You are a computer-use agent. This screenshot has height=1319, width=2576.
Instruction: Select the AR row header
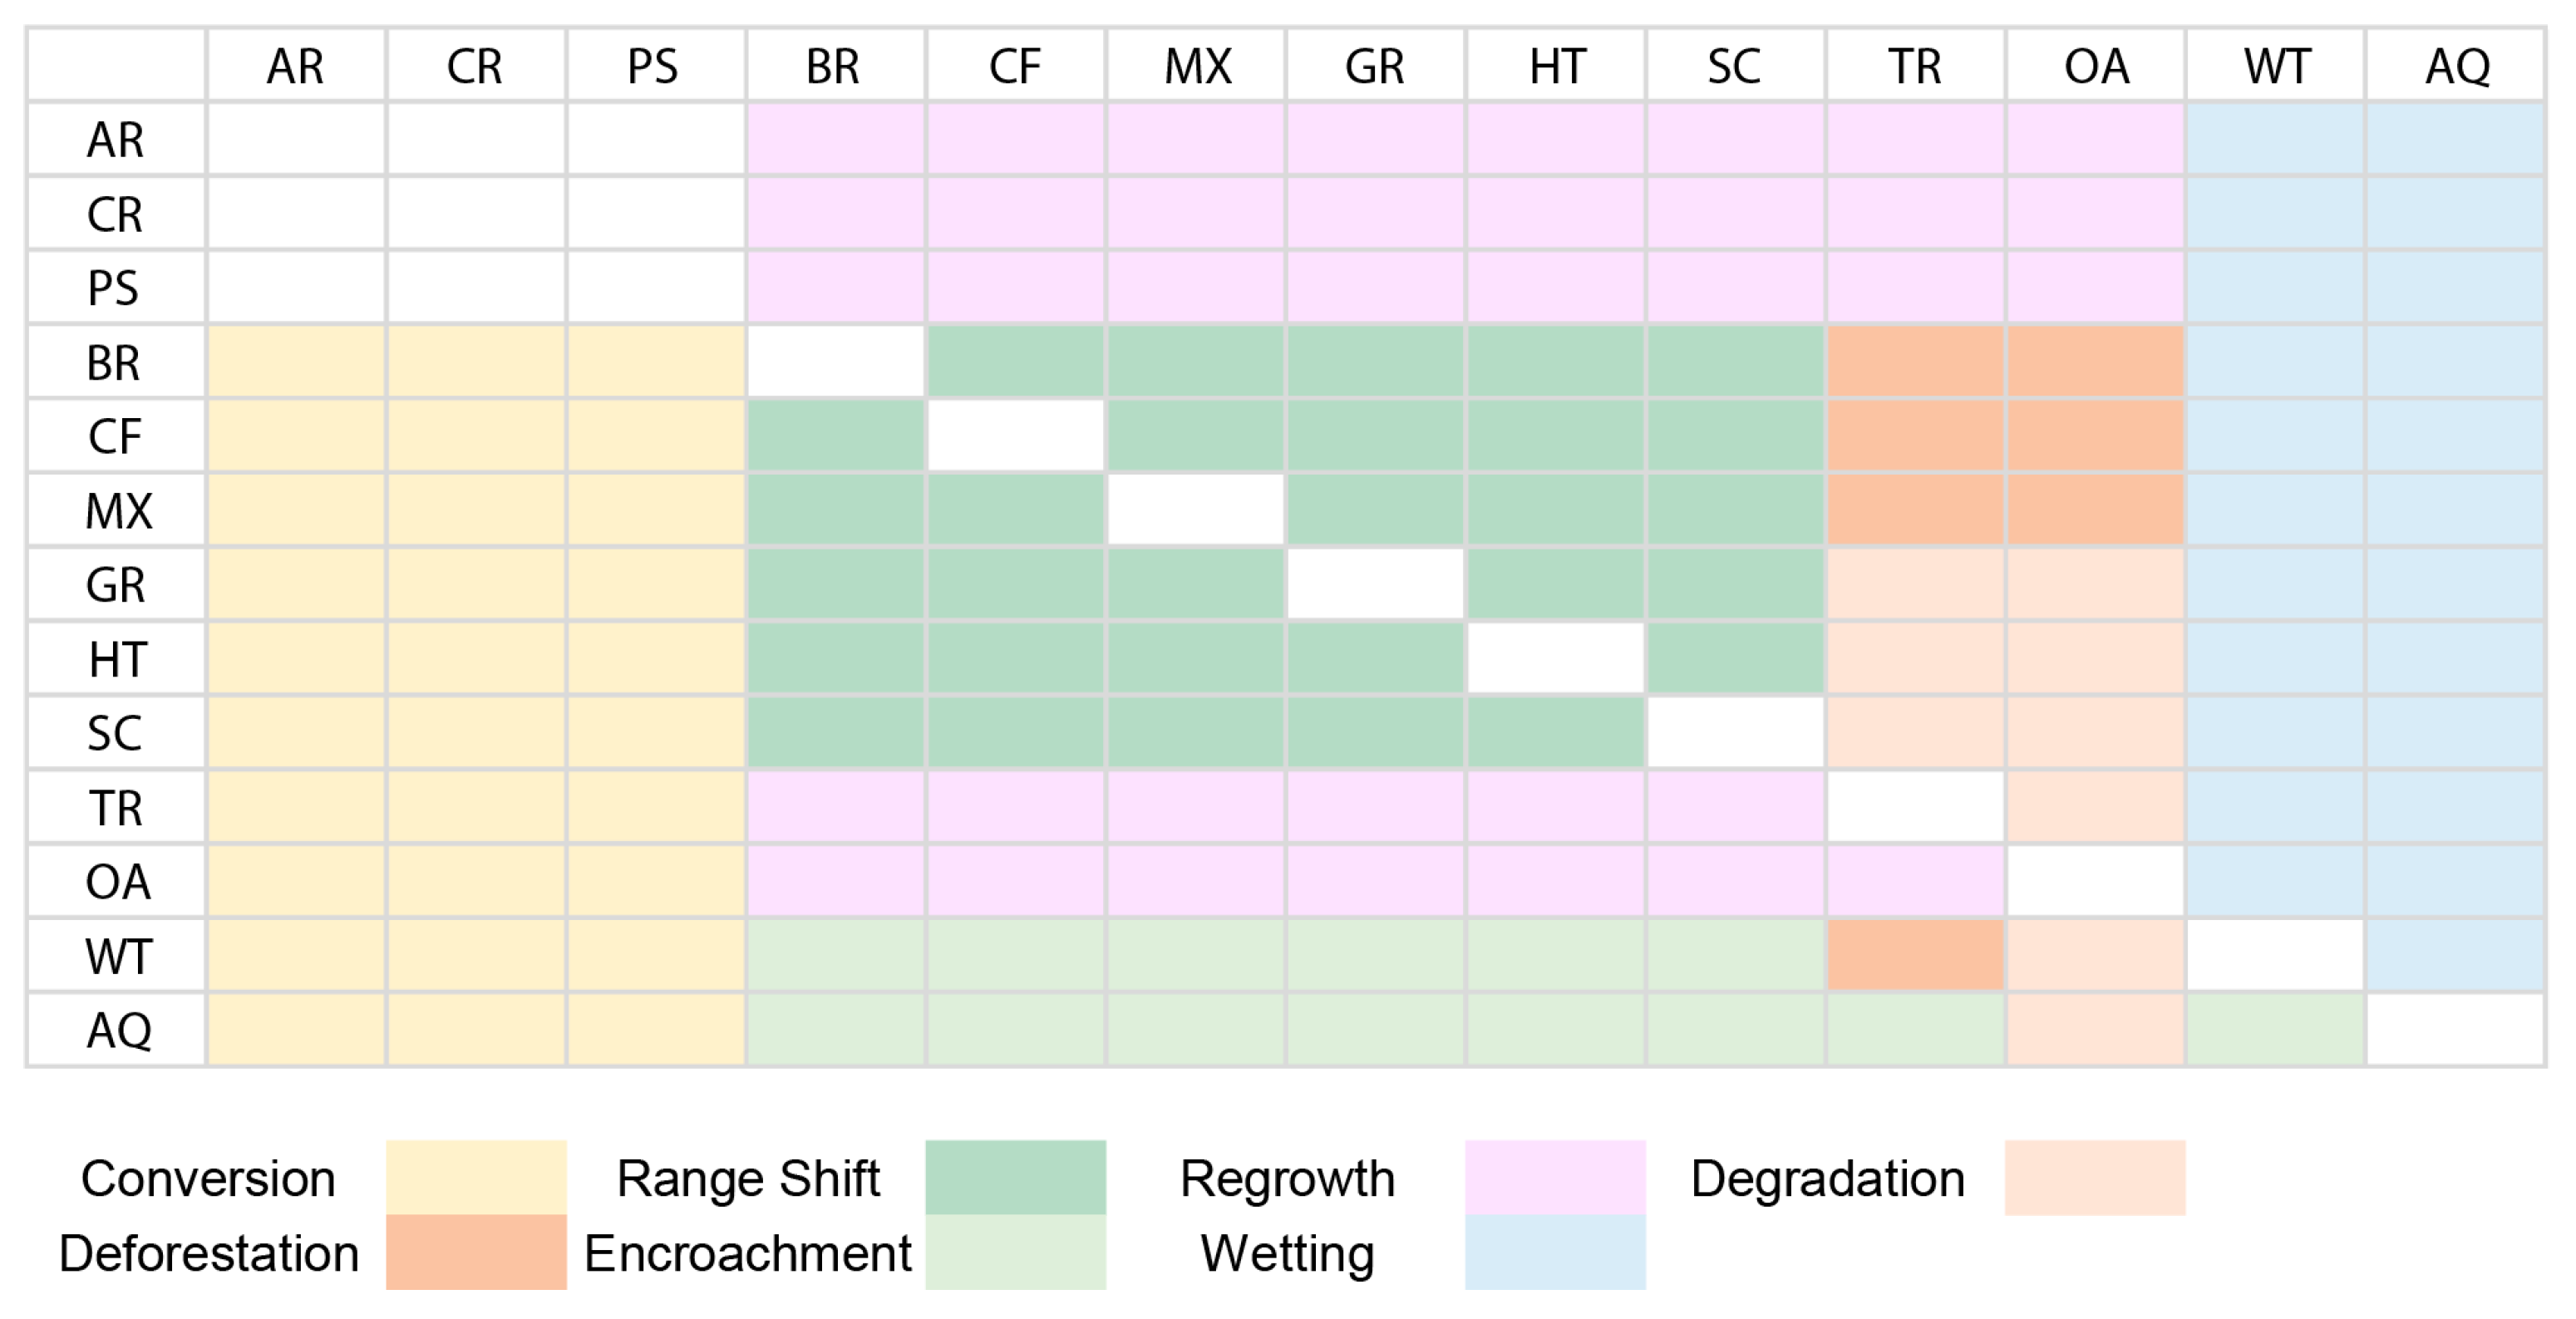(x=117, y=139)
